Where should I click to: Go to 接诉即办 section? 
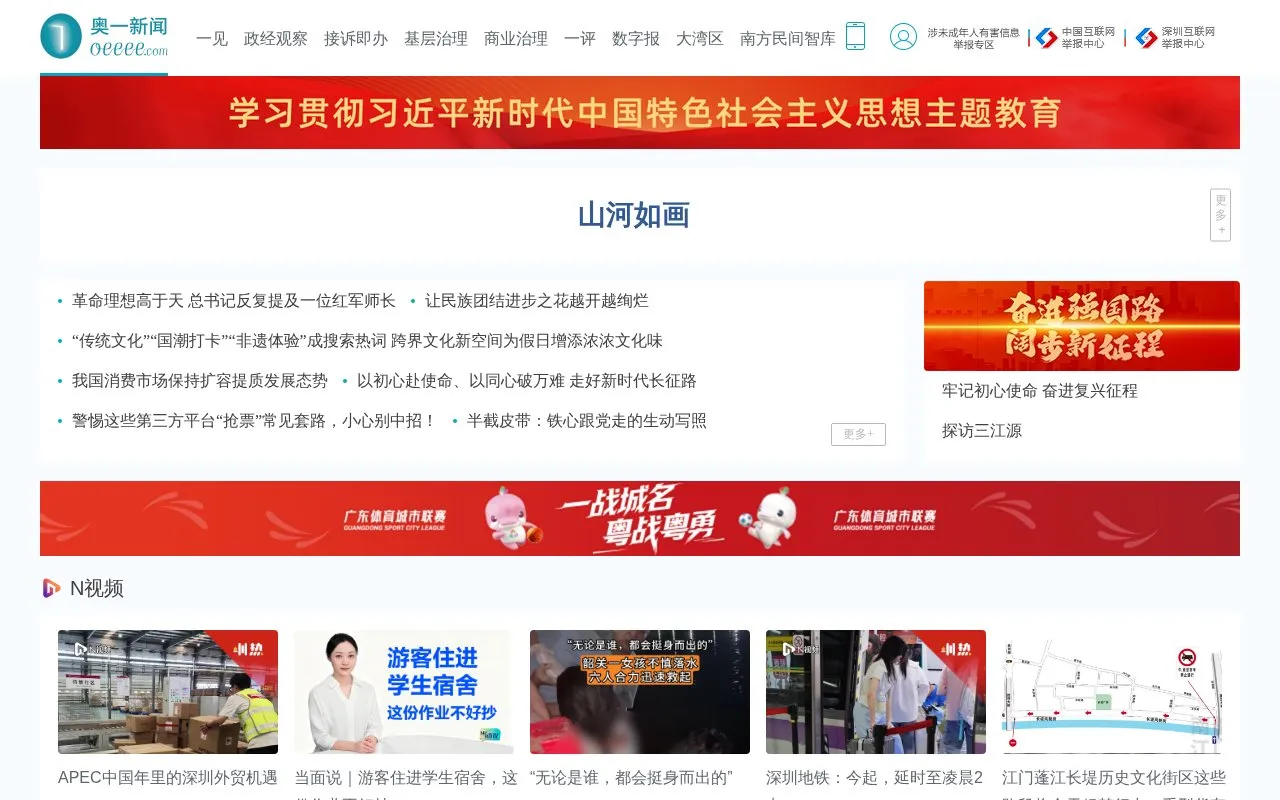point(356,38)
